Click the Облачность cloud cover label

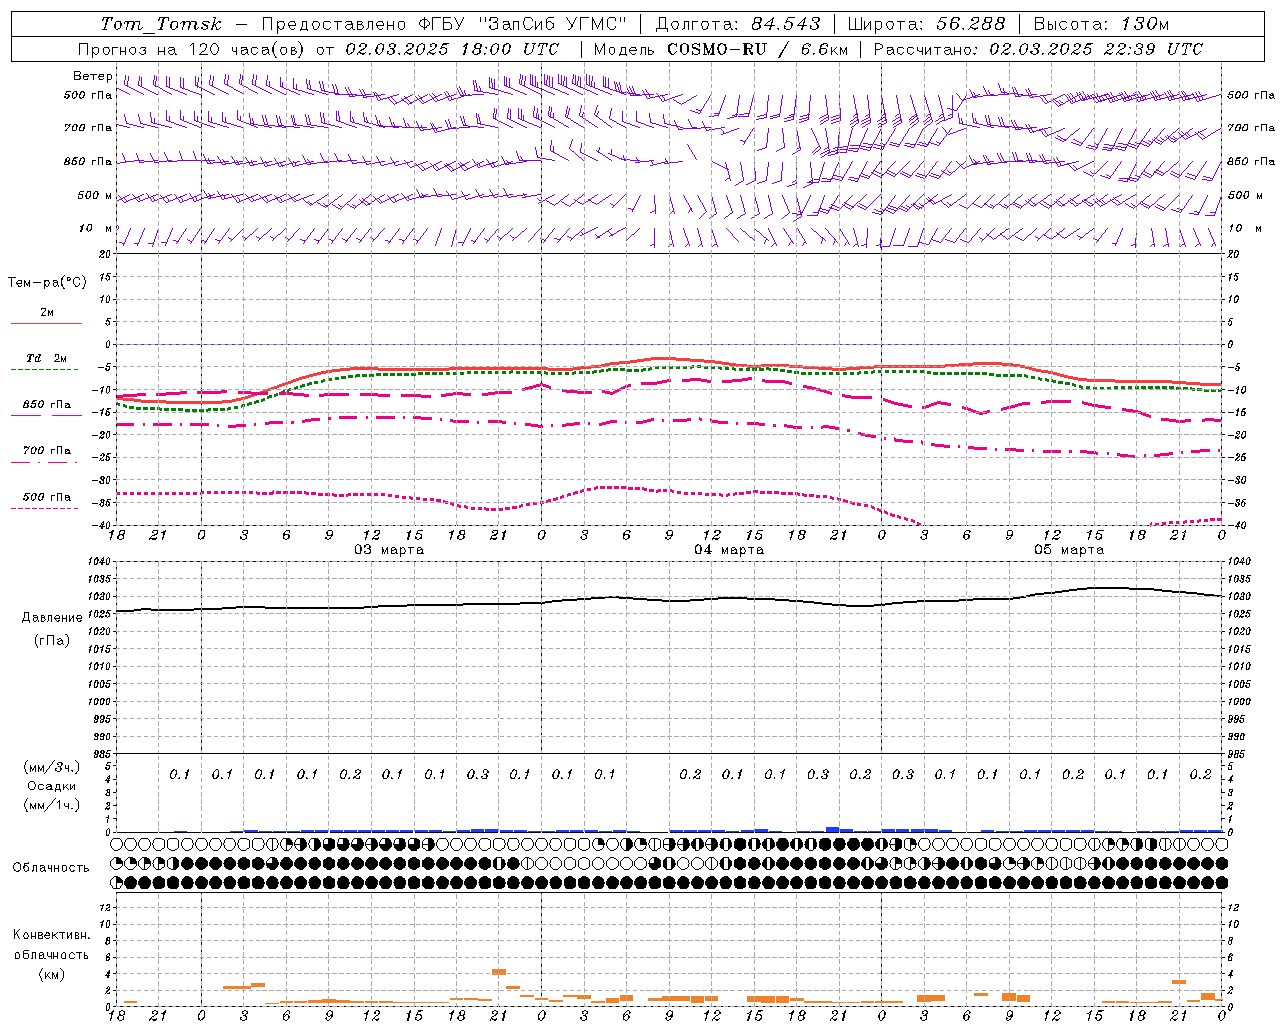[51, 868]
